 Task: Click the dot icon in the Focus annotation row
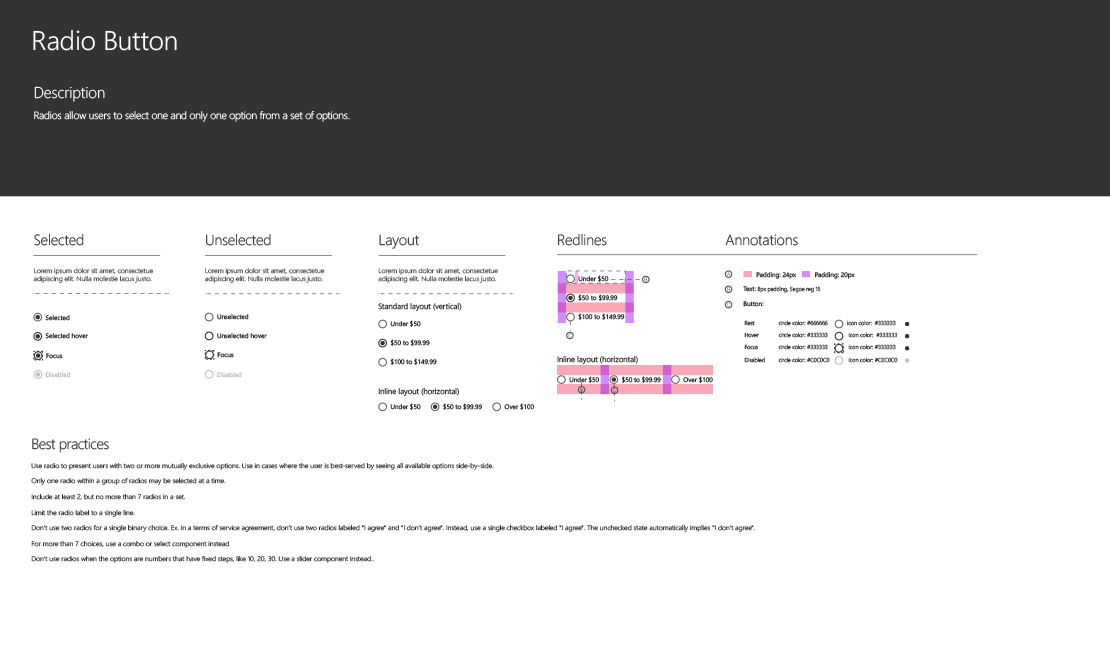tap(907, 348)
